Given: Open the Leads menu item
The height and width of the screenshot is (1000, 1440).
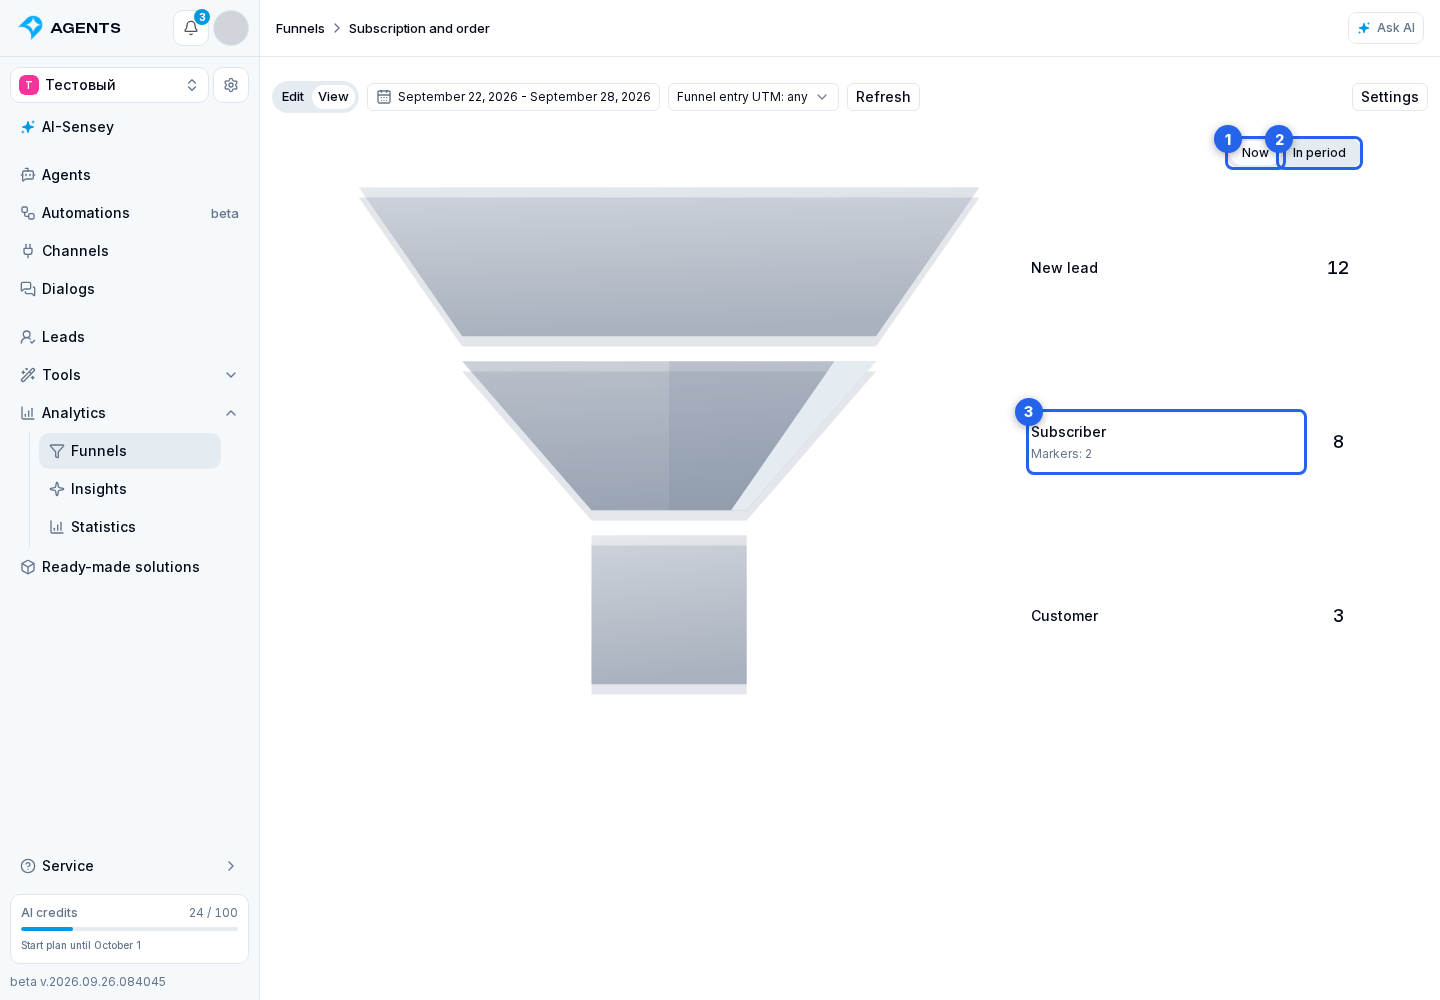Looking at the screenshot, I should (130, 337).
